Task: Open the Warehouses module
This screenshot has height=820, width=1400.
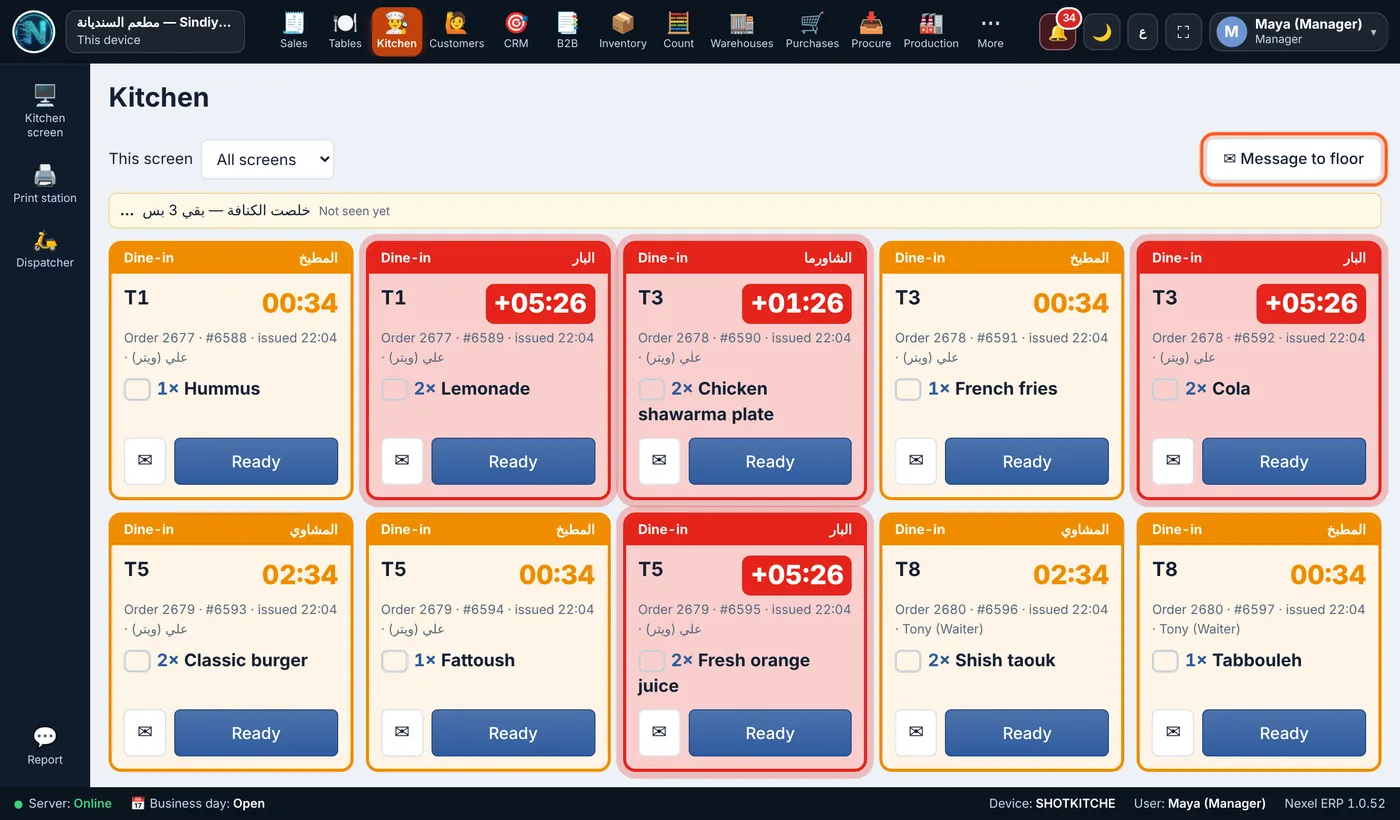Action: click(x=742, y=32)
